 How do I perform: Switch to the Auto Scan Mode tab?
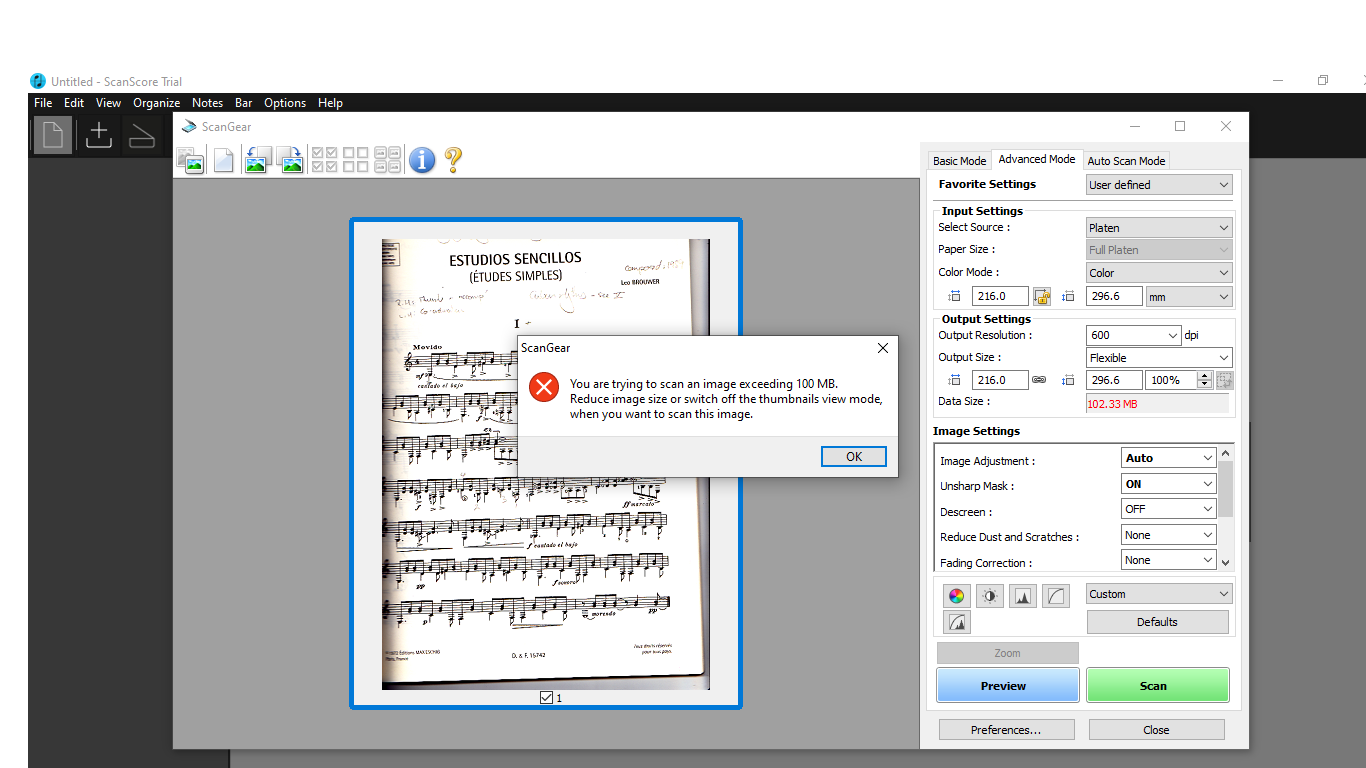1126,161
